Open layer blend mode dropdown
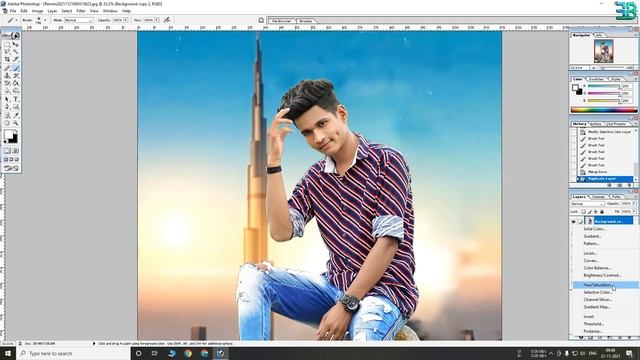Image resolution: width=640 pixels, height=360 pixels. pyautogui.click(x=587, y=204)
